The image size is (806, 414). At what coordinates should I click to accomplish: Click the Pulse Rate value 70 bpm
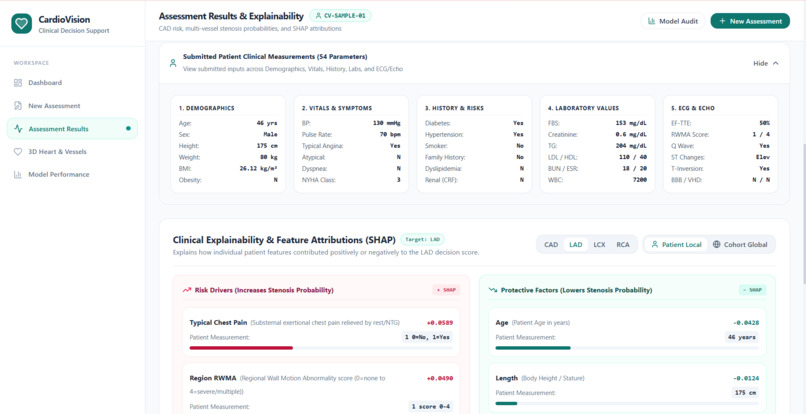(390, 135)
